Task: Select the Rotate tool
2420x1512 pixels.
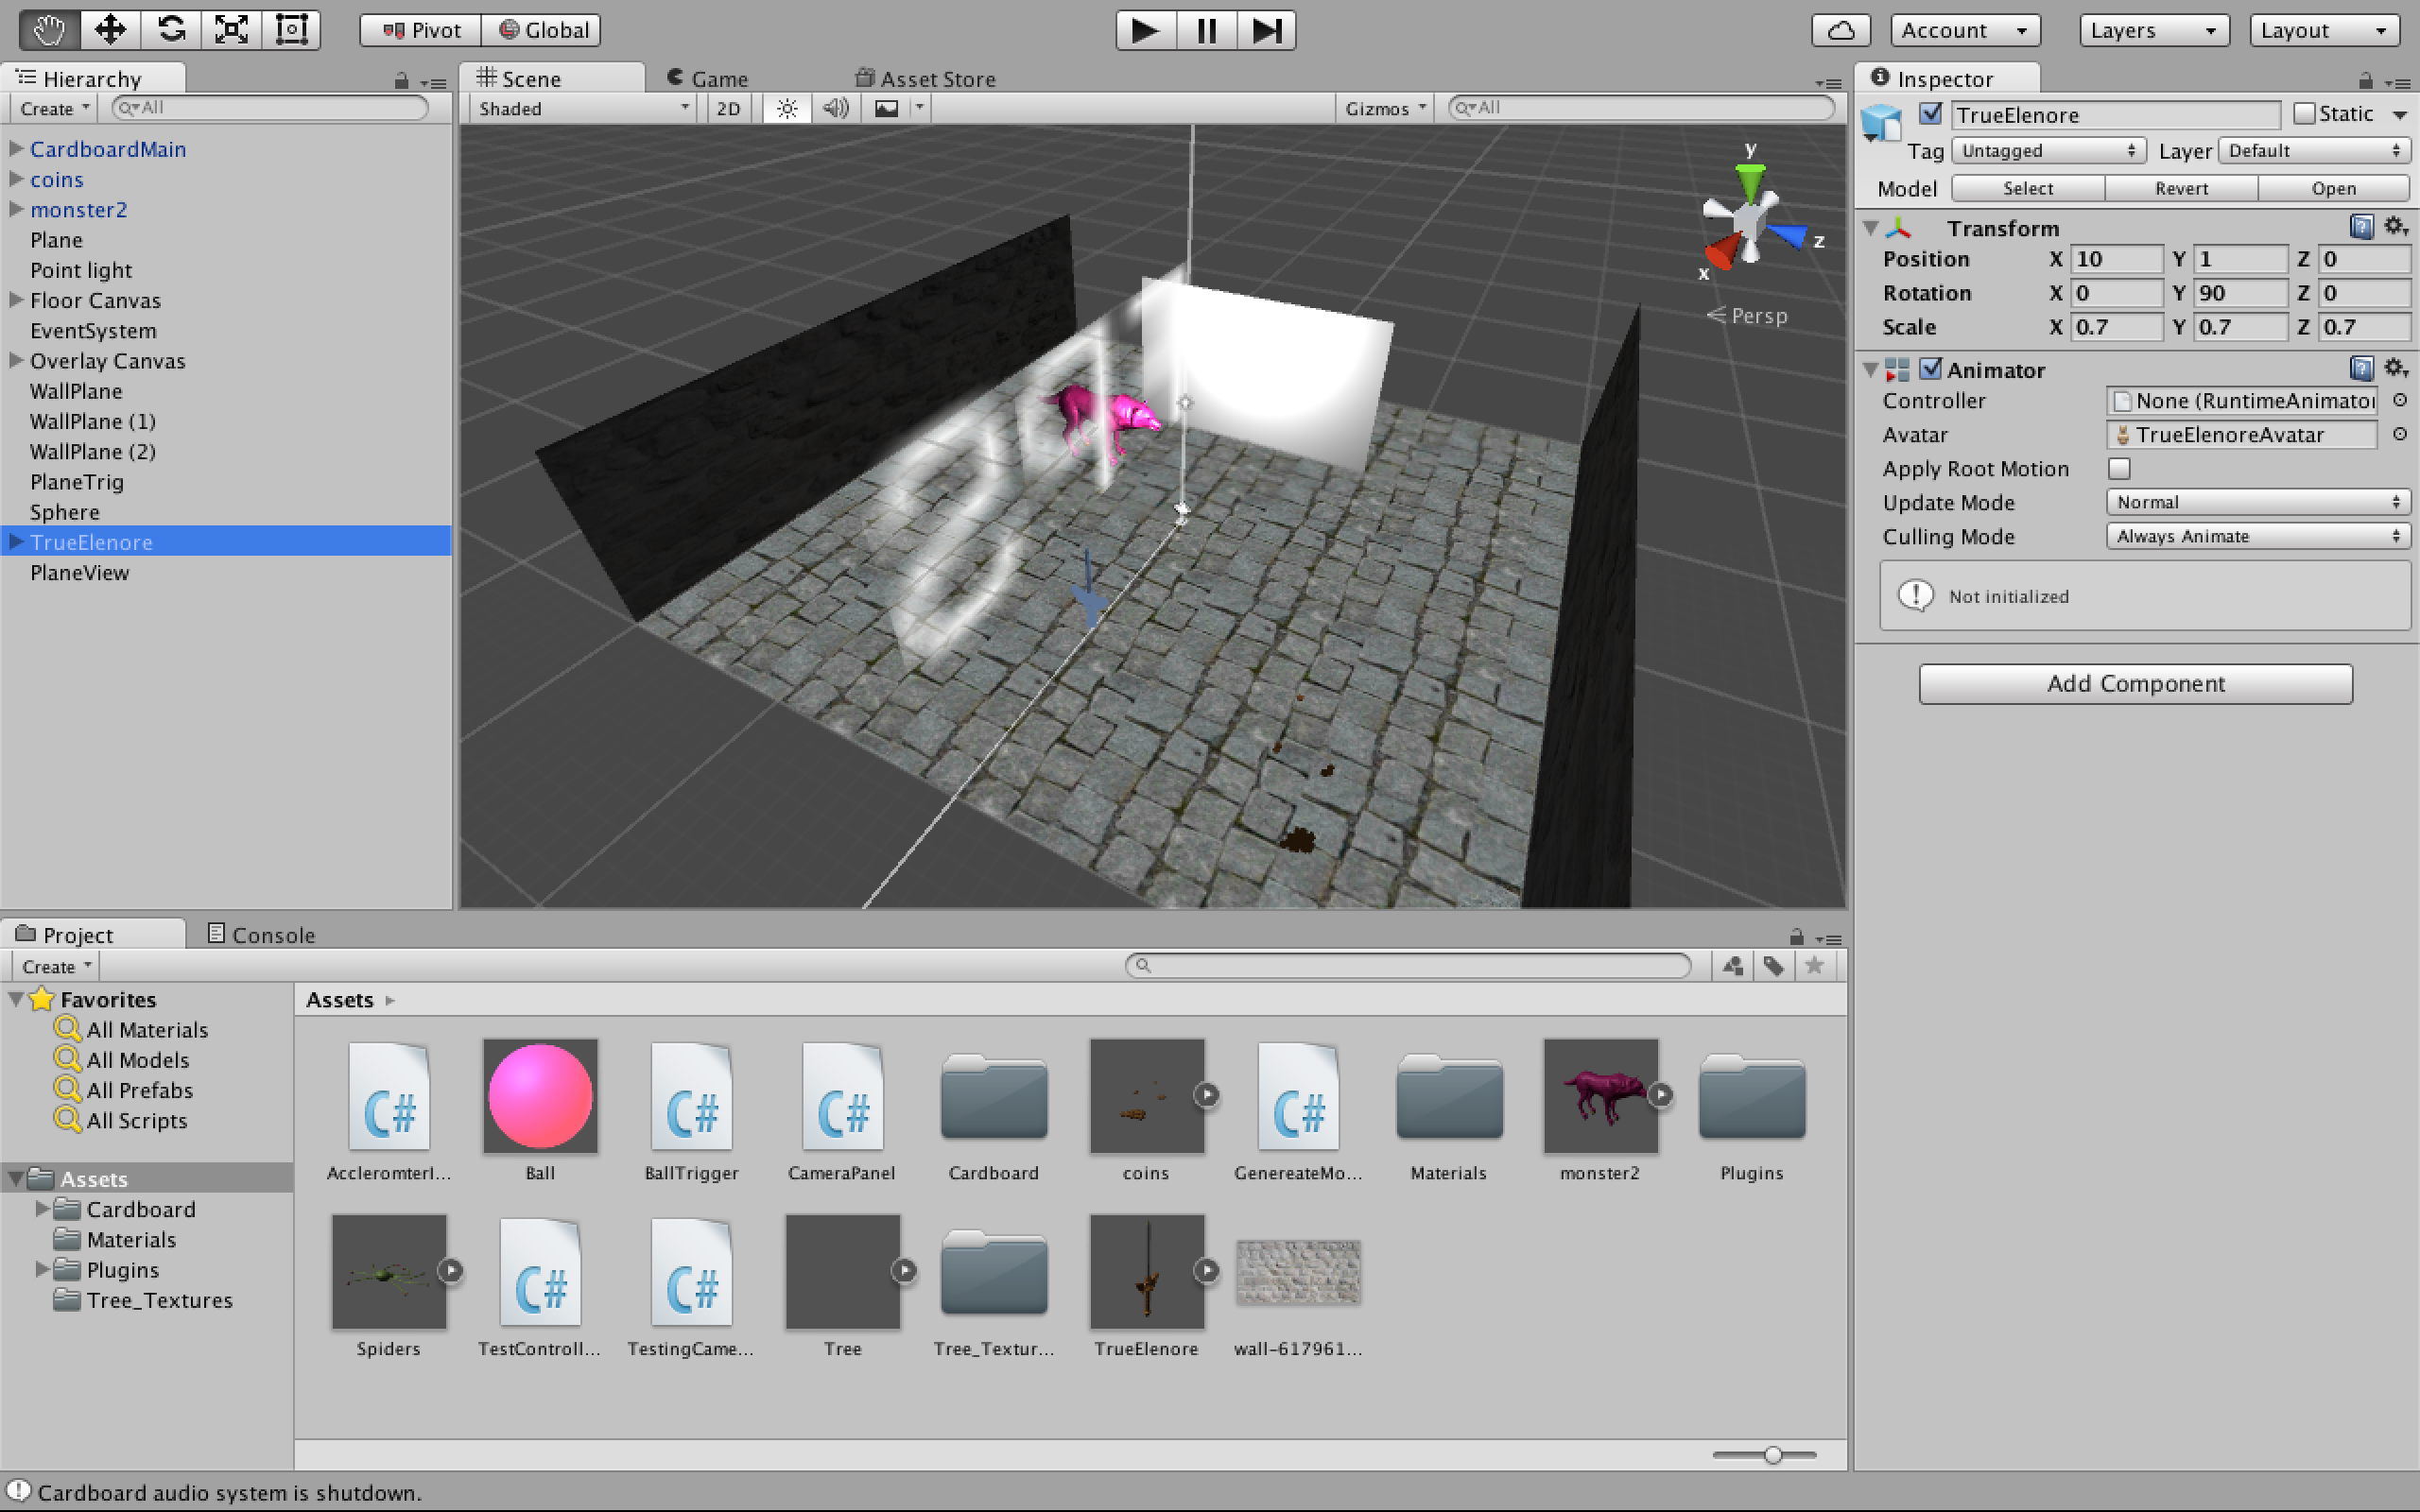Action: coord(171,30)
